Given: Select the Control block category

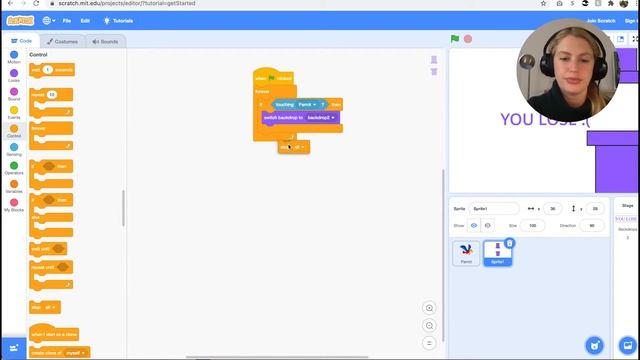Looking at the screenshot, I should [14, 131].
